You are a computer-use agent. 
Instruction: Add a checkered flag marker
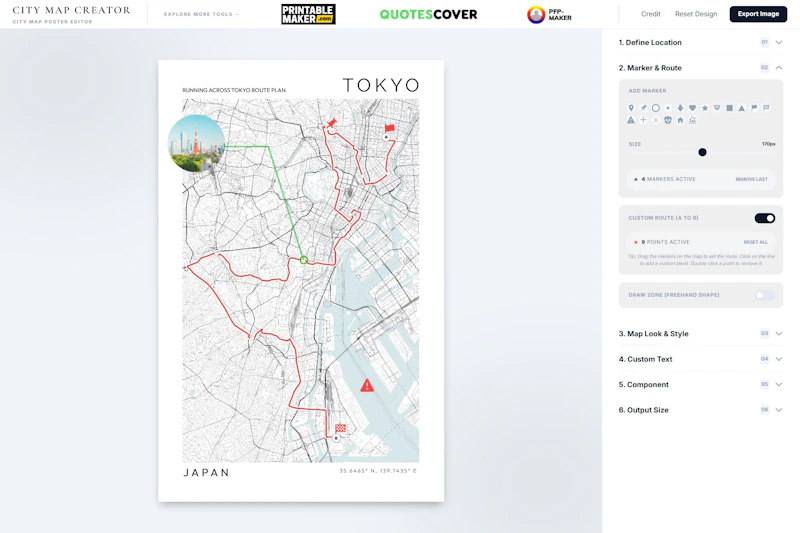pyautogui.click(x=766, y=108)
